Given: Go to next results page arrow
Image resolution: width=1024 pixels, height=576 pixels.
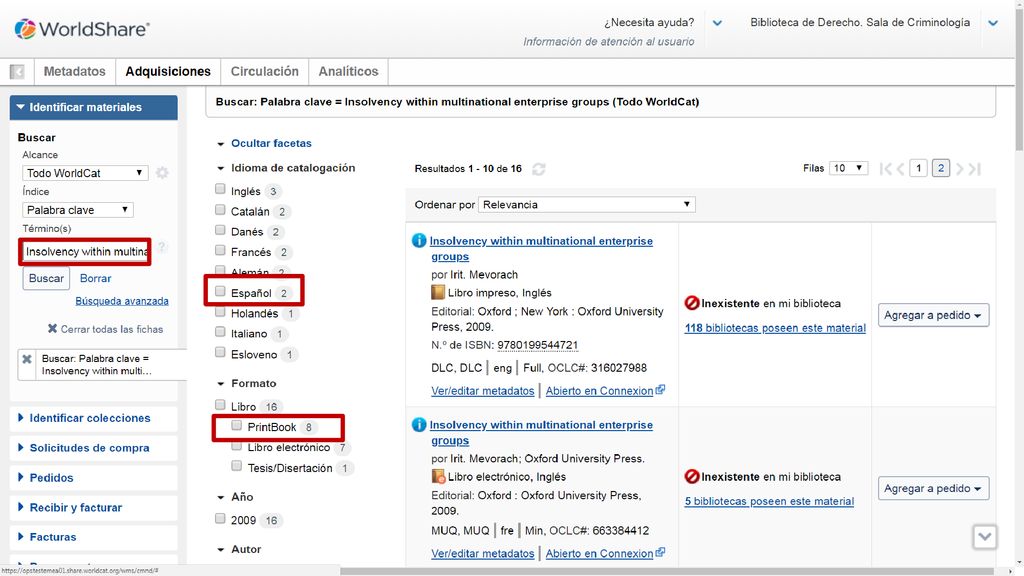Looking at the screenshot, I should point(959,169).
